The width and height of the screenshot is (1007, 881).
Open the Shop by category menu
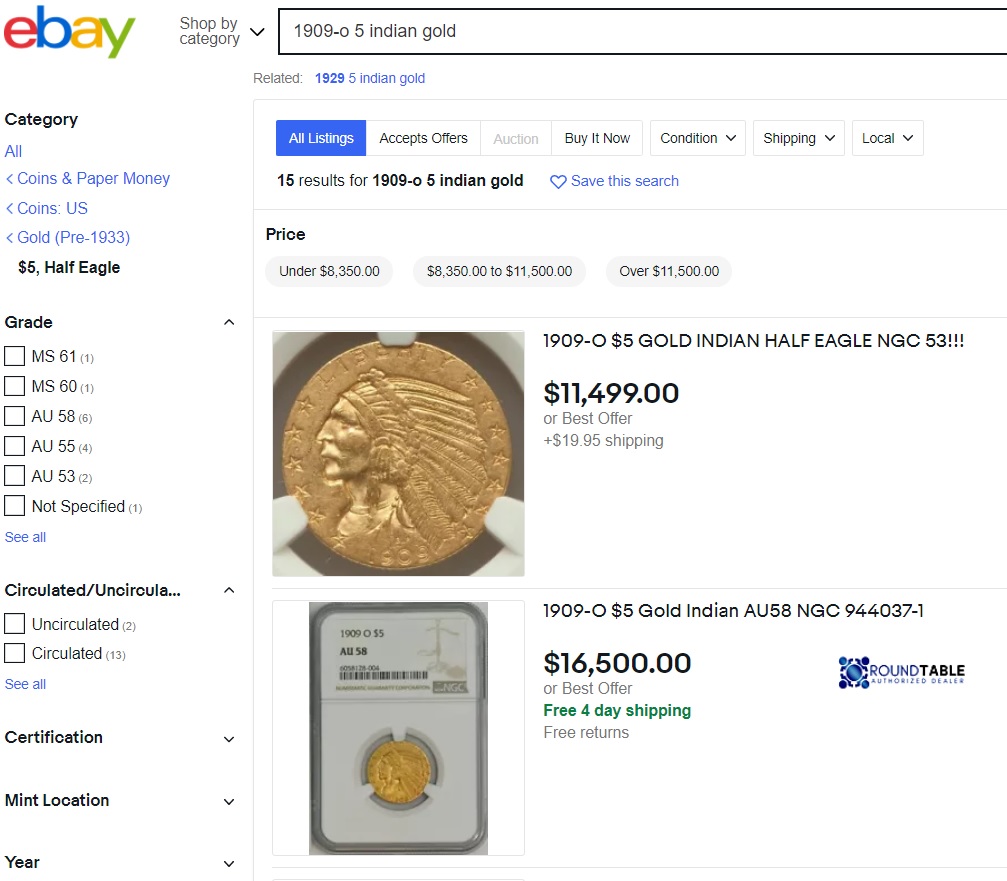223,32
